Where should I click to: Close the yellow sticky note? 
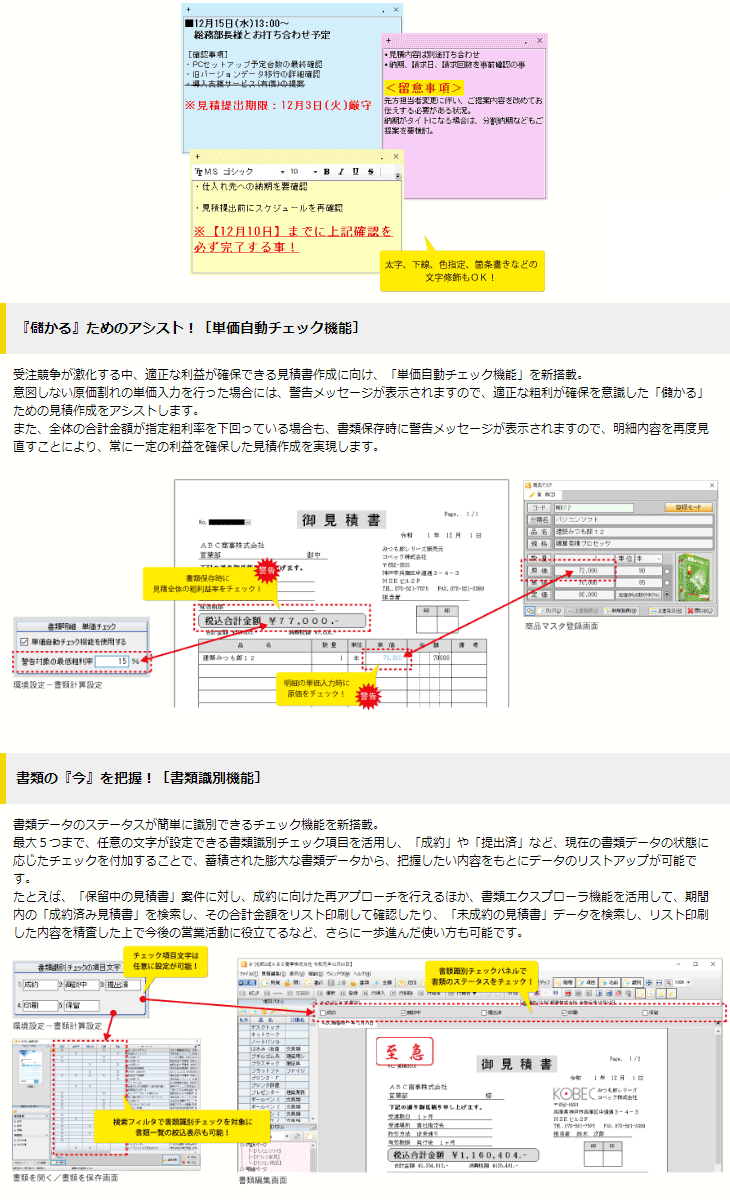(x=397, y=156)
